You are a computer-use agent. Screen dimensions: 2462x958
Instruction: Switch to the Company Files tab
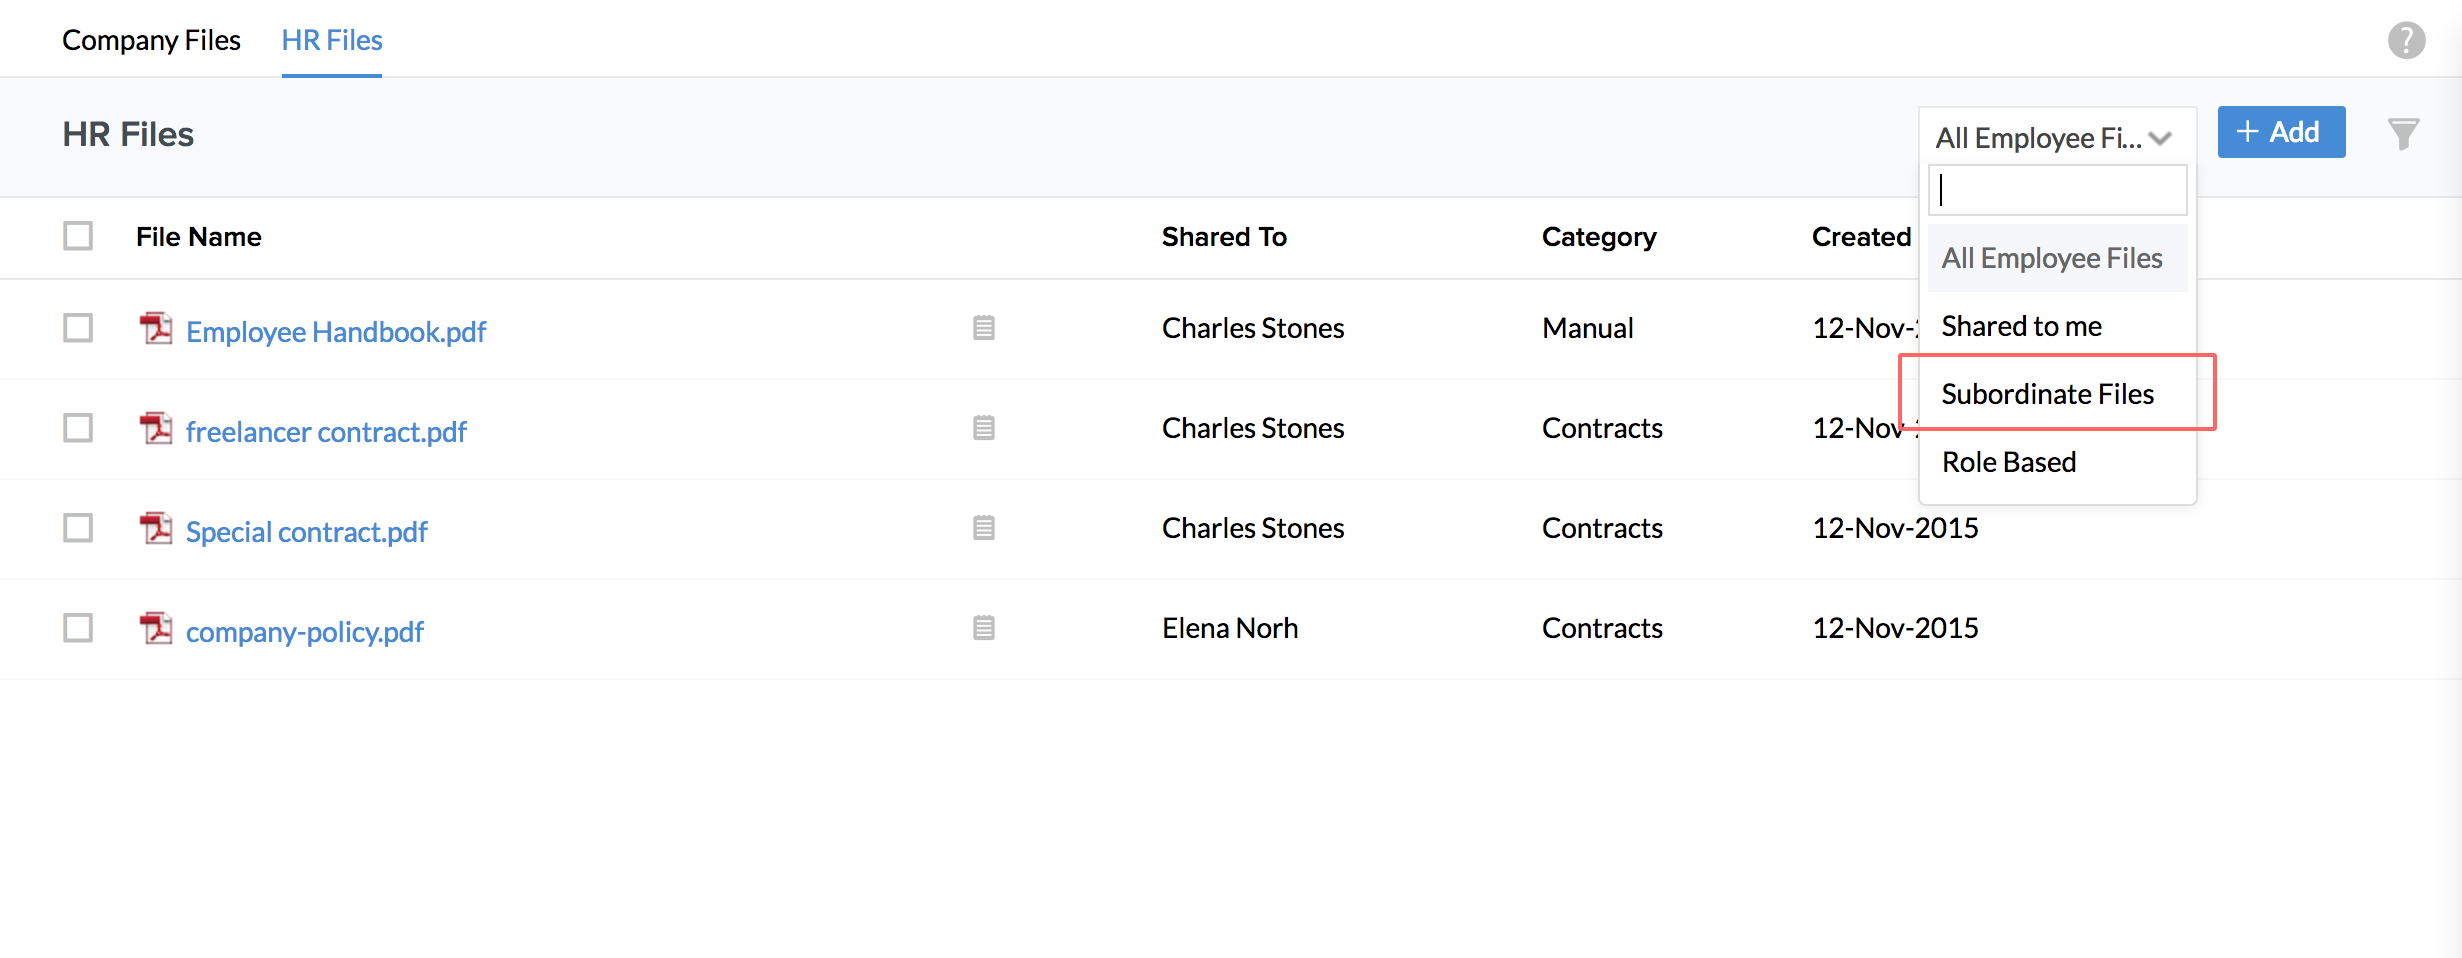point(151,40)
